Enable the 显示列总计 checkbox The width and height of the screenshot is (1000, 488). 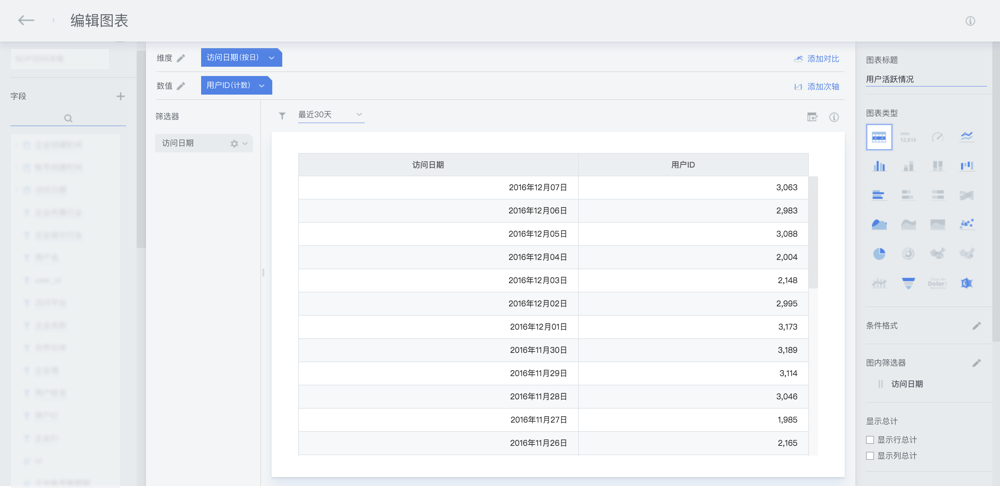point(870,455)
